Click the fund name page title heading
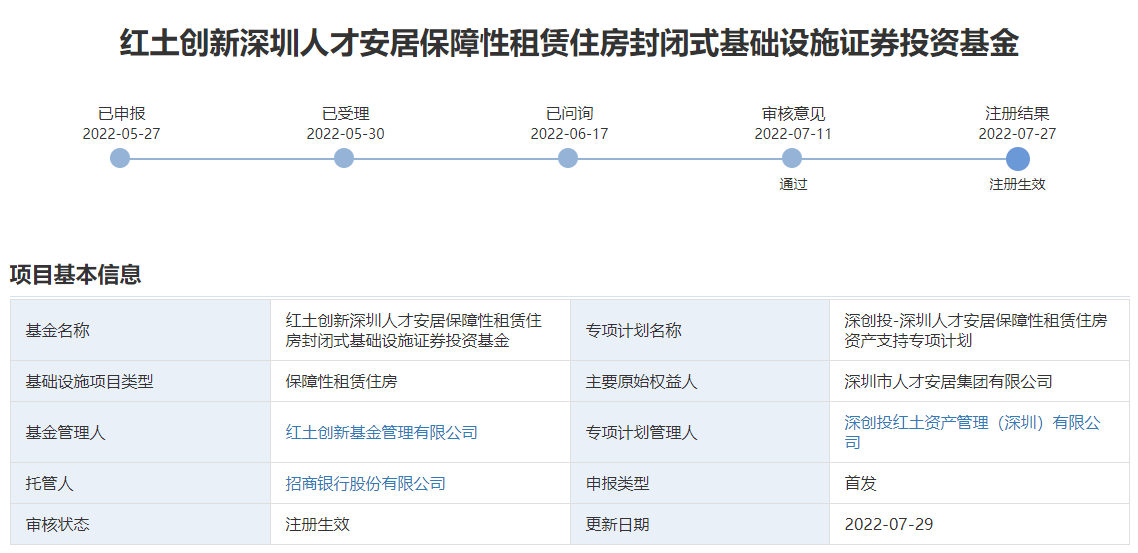This screenshot has width=1138, height=553. pyautogui.click(x=569, y=44)
